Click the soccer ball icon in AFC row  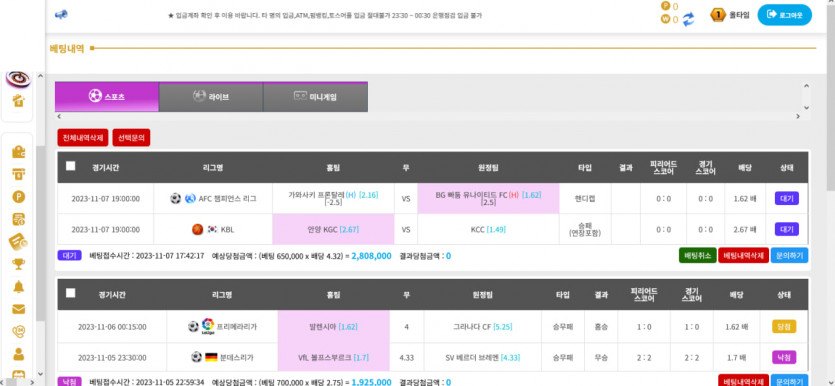pos(176,199)
